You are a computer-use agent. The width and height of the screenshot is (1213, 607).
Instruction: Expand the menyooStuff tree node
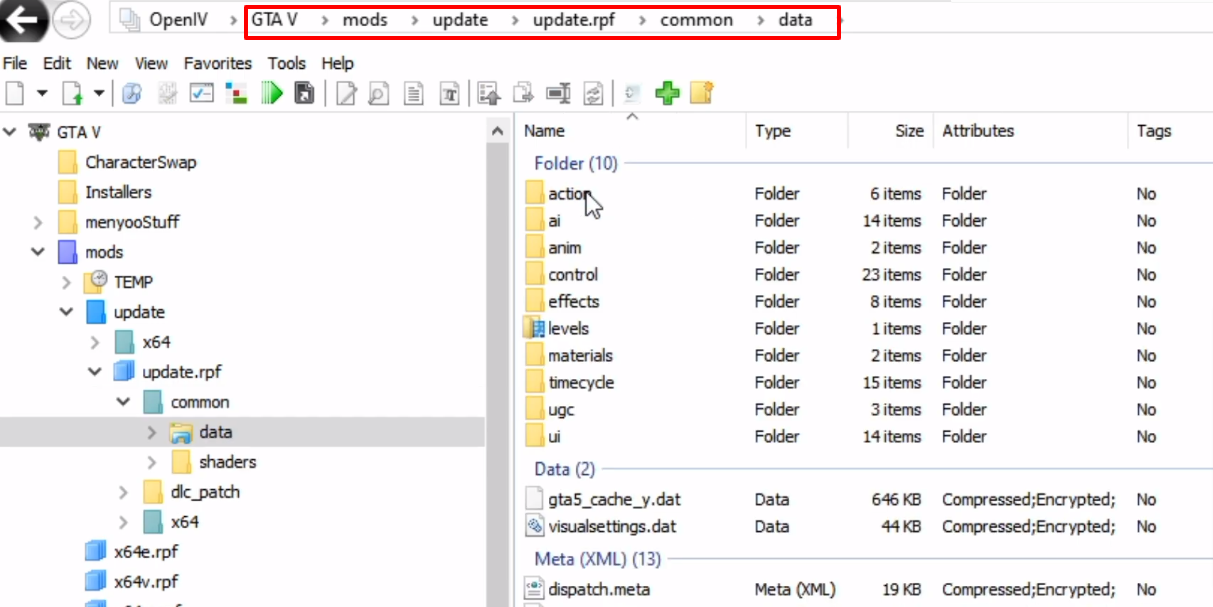(38, 222)
